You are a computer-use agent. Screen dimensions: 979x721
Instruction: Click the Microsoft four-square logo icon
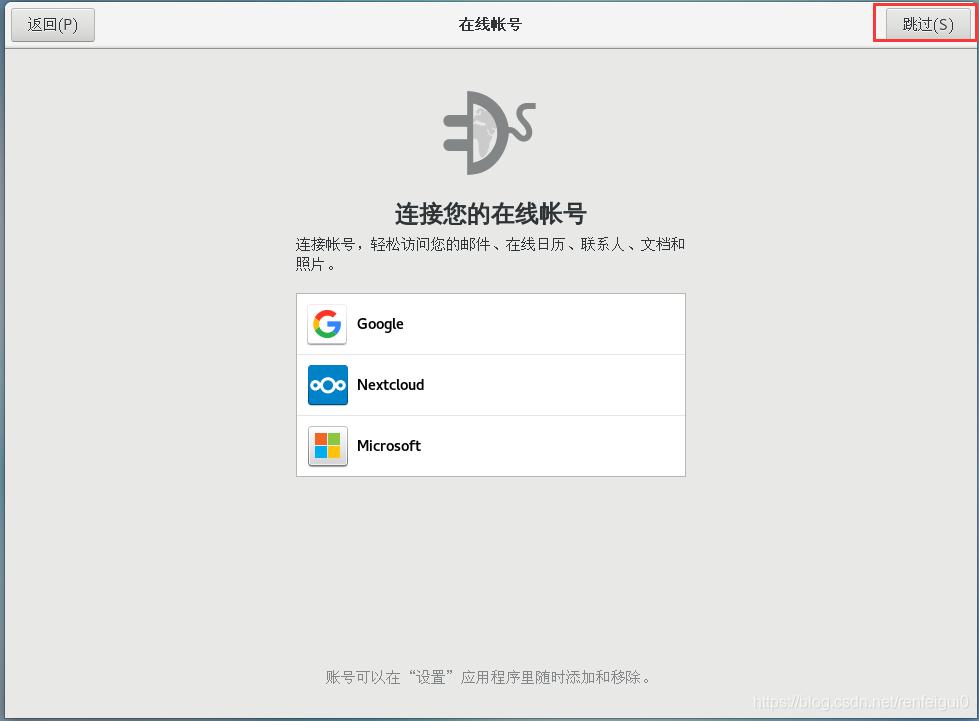click(326, 446)
